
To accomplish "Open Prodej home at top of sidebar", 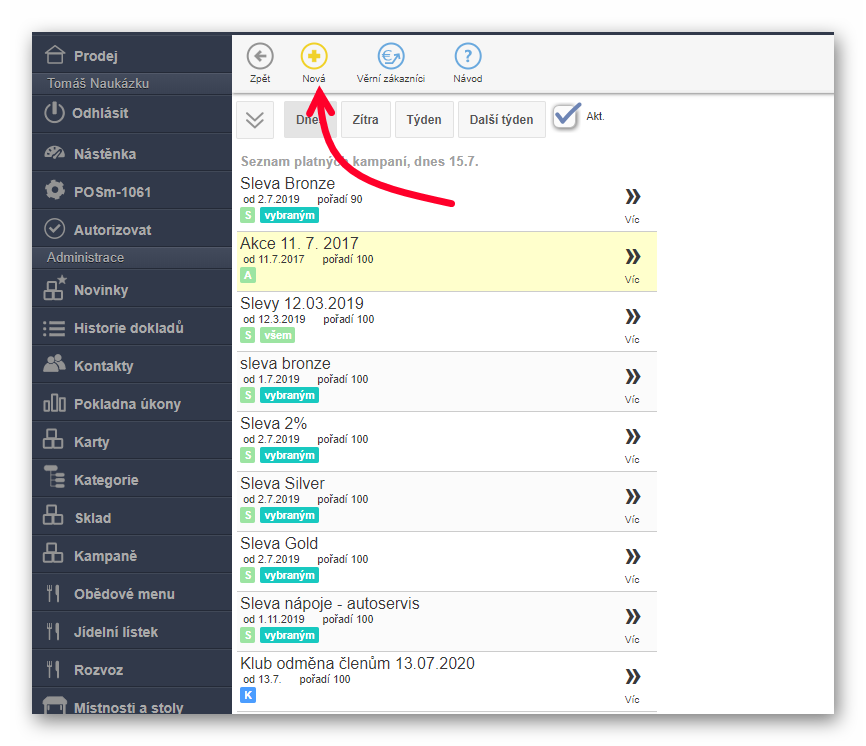I will coord(95,56).
